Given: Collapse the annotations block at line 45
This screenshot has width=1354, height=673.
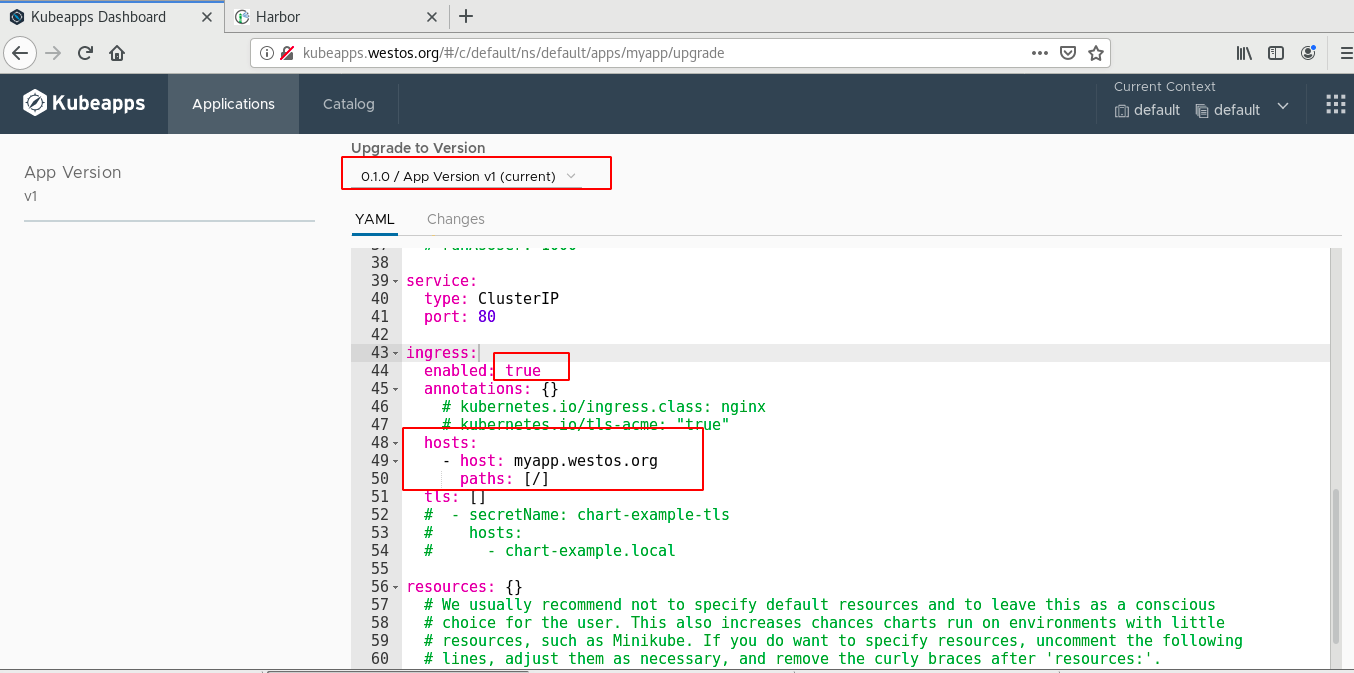Looking at the screenshot, I should (396, 389).
